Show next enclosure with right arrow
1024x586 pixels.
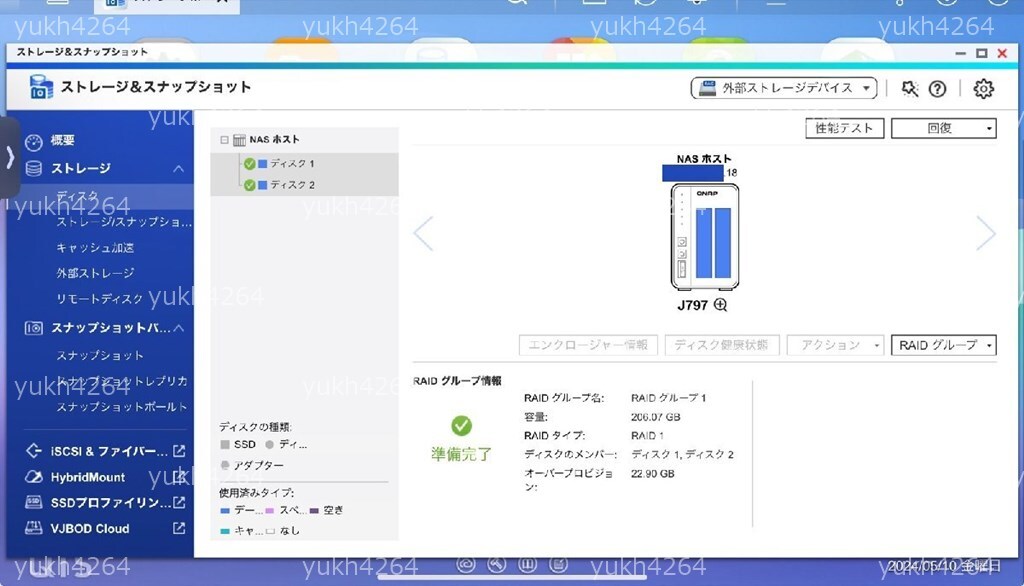coord(986,233)
